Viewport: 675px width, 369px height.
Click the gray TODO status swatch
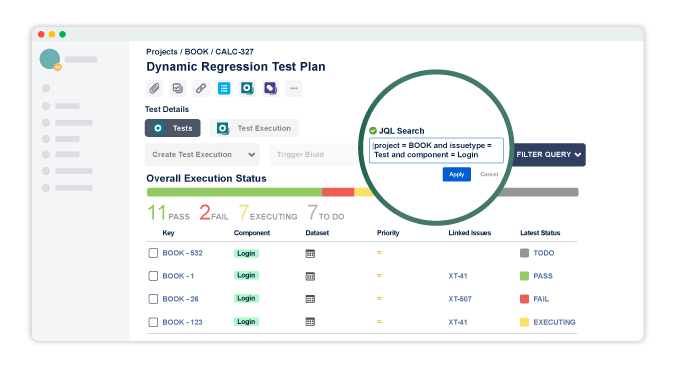pos(524,253)
